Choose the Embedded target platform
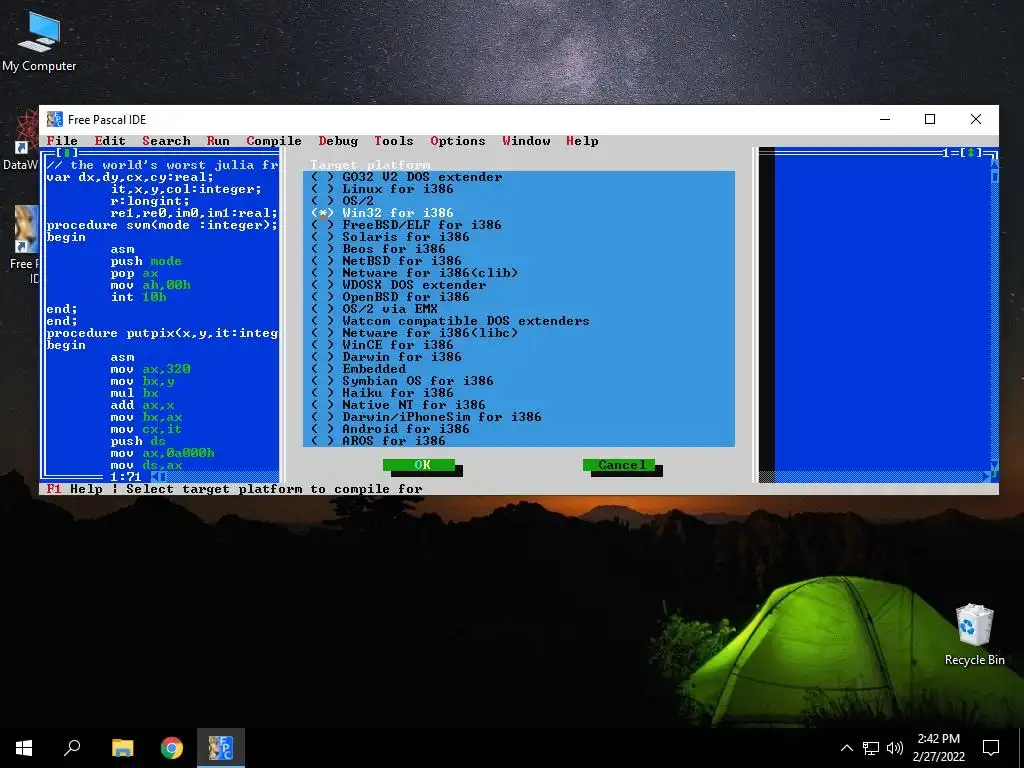 359,369
